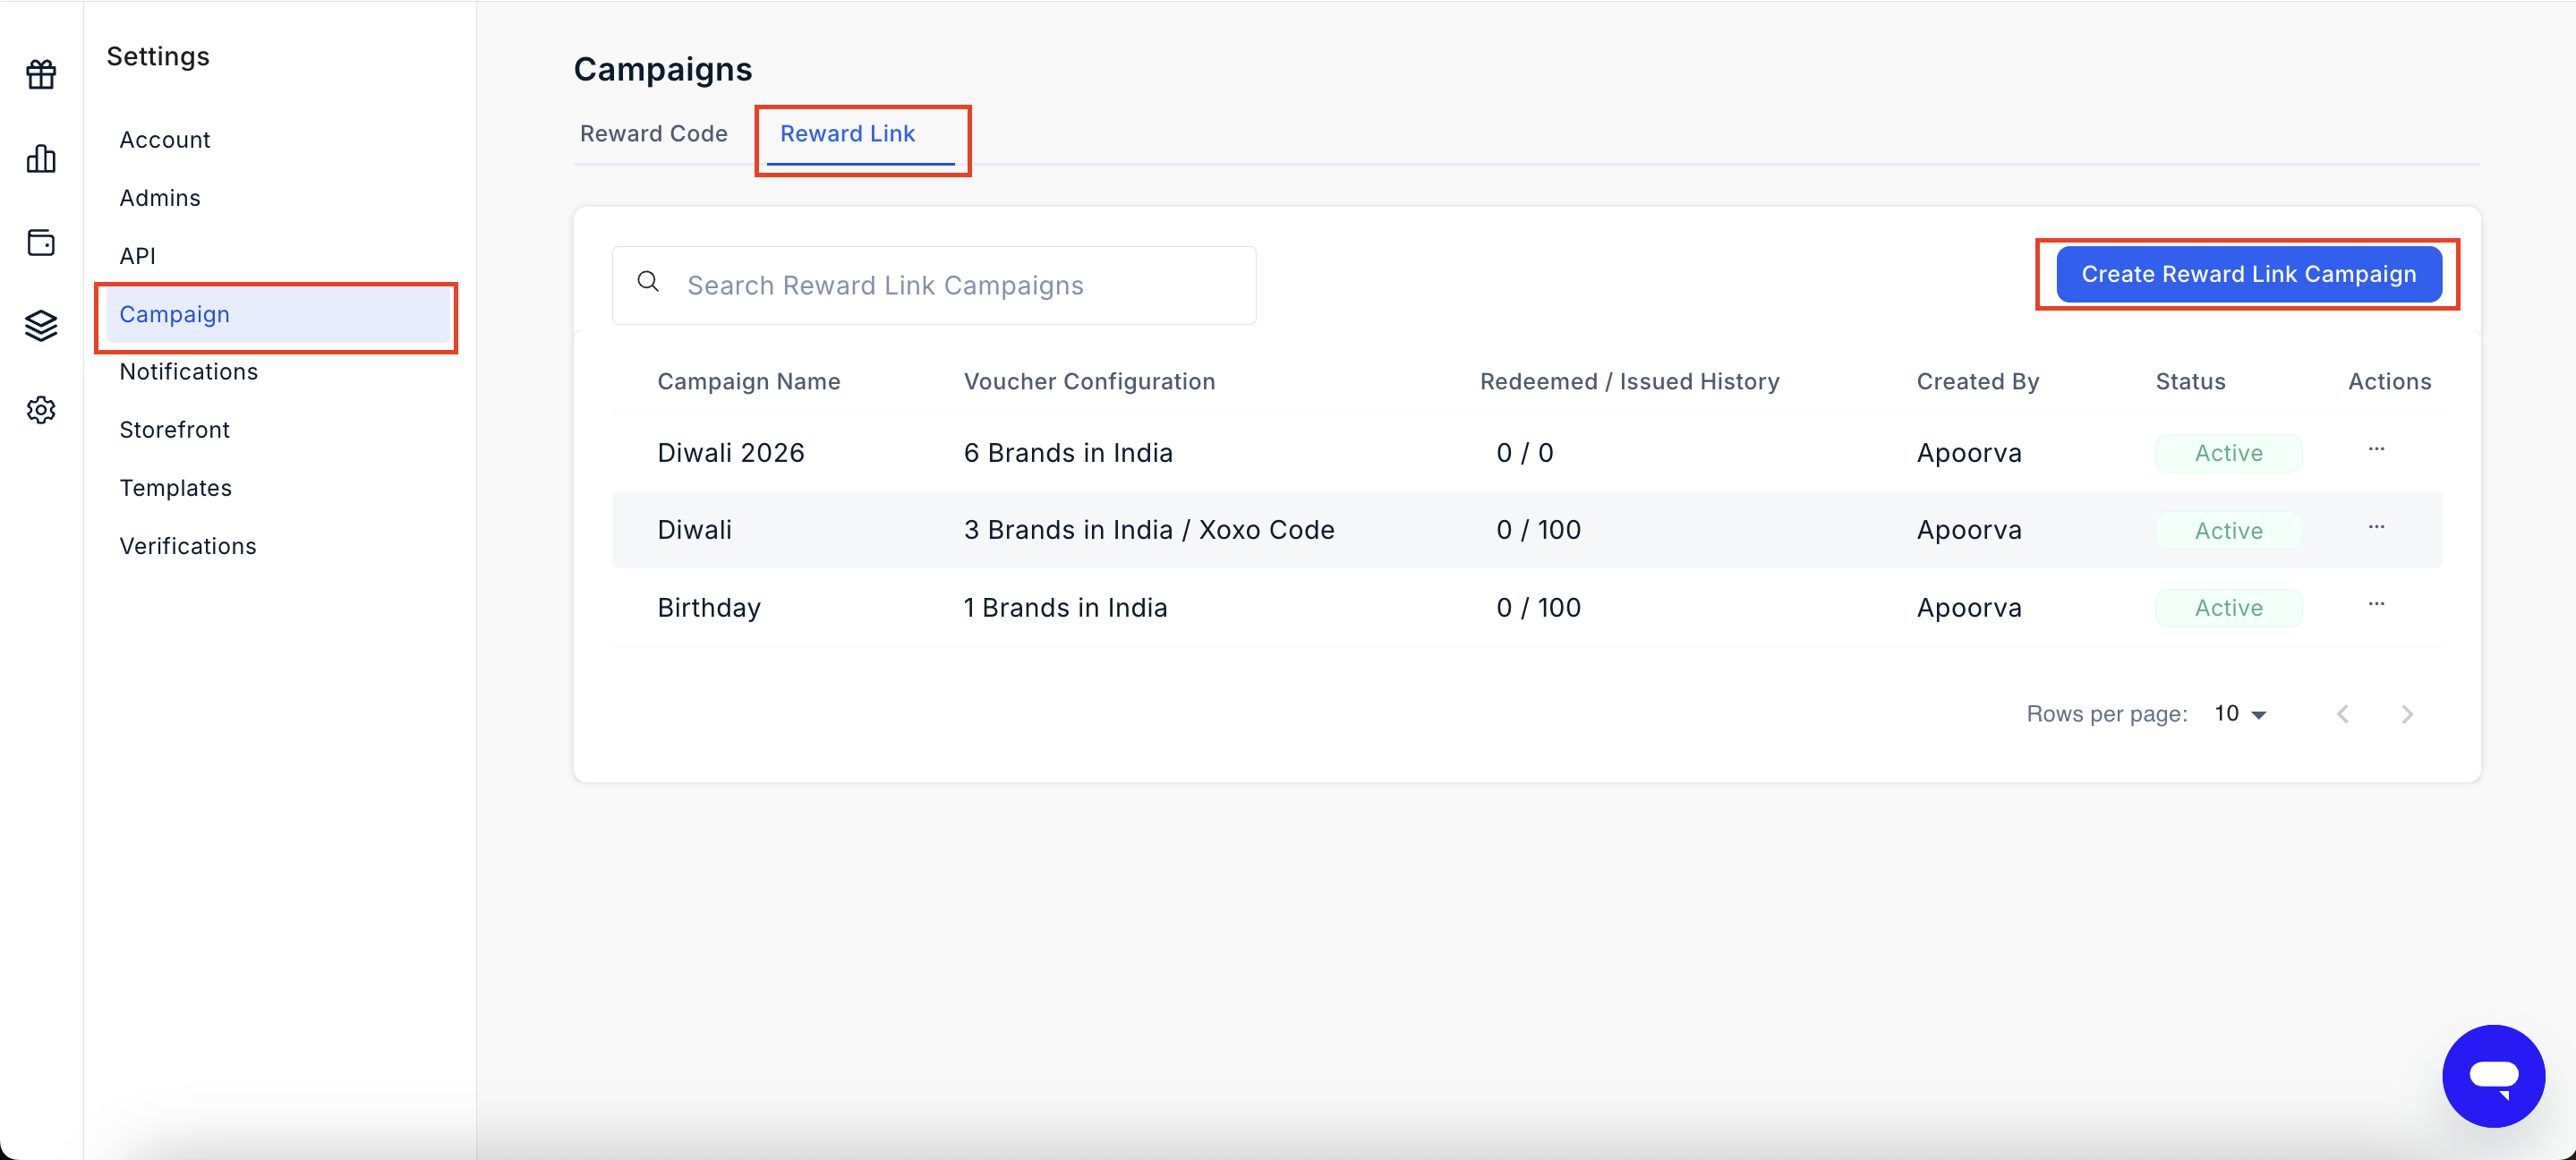Click the search magnifier icon
2576x1160 pixels.
[x=648, y=282]
